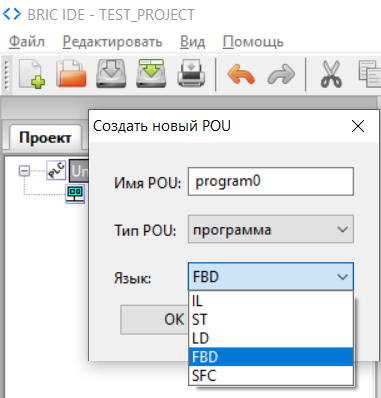Screen dimensions: 381x398
Task: Click the Save project disk icon
Action: (x=111, y=74)
